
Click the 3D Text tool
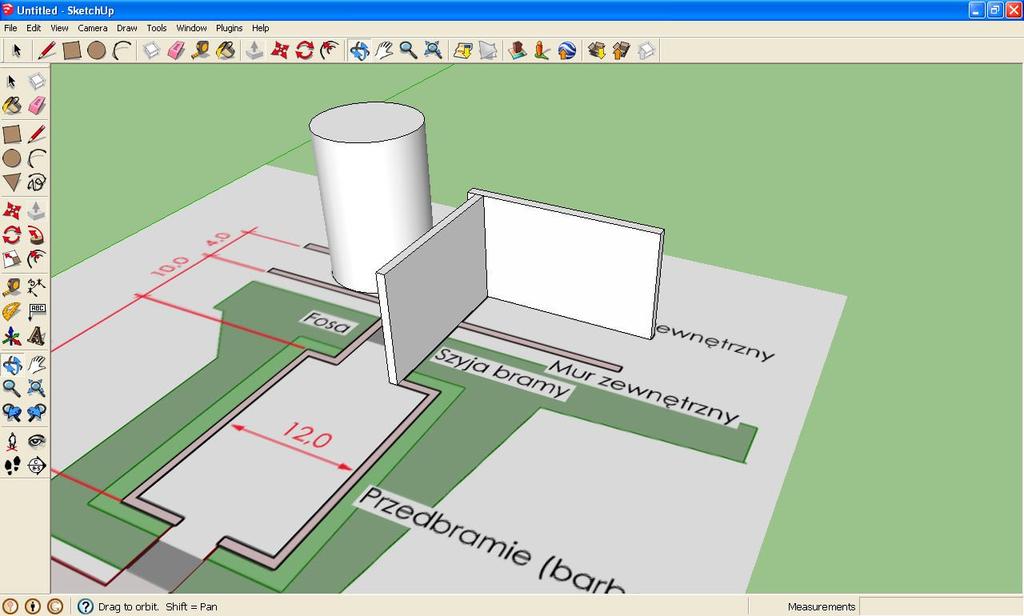(x=37, y=336)
